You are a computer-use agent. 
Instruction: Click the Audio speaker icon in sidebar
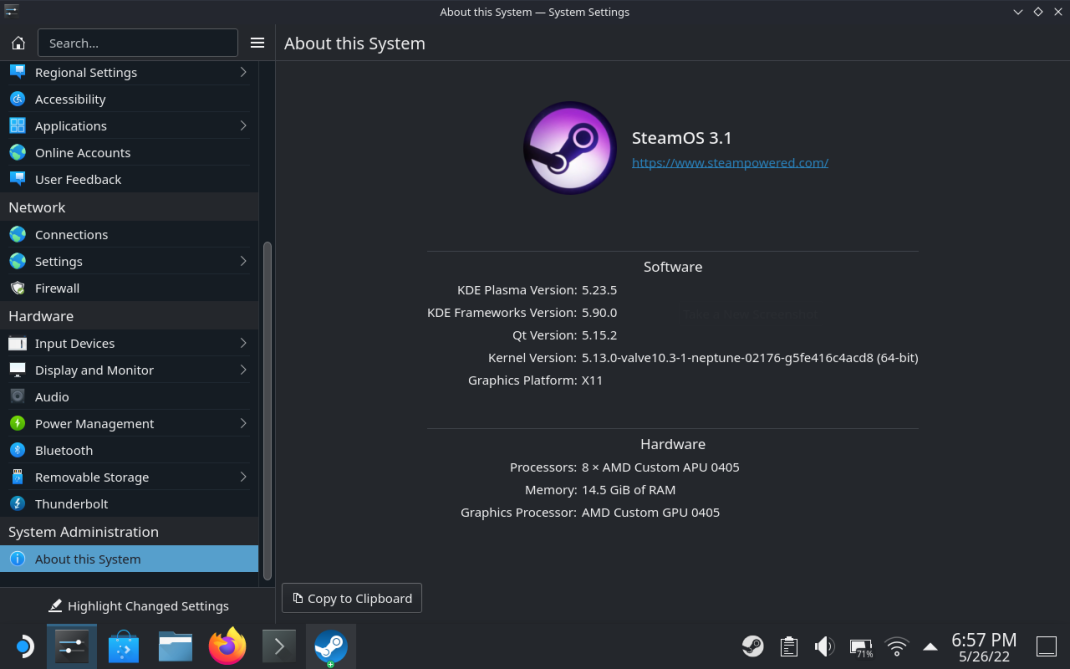tap(18, 397)
